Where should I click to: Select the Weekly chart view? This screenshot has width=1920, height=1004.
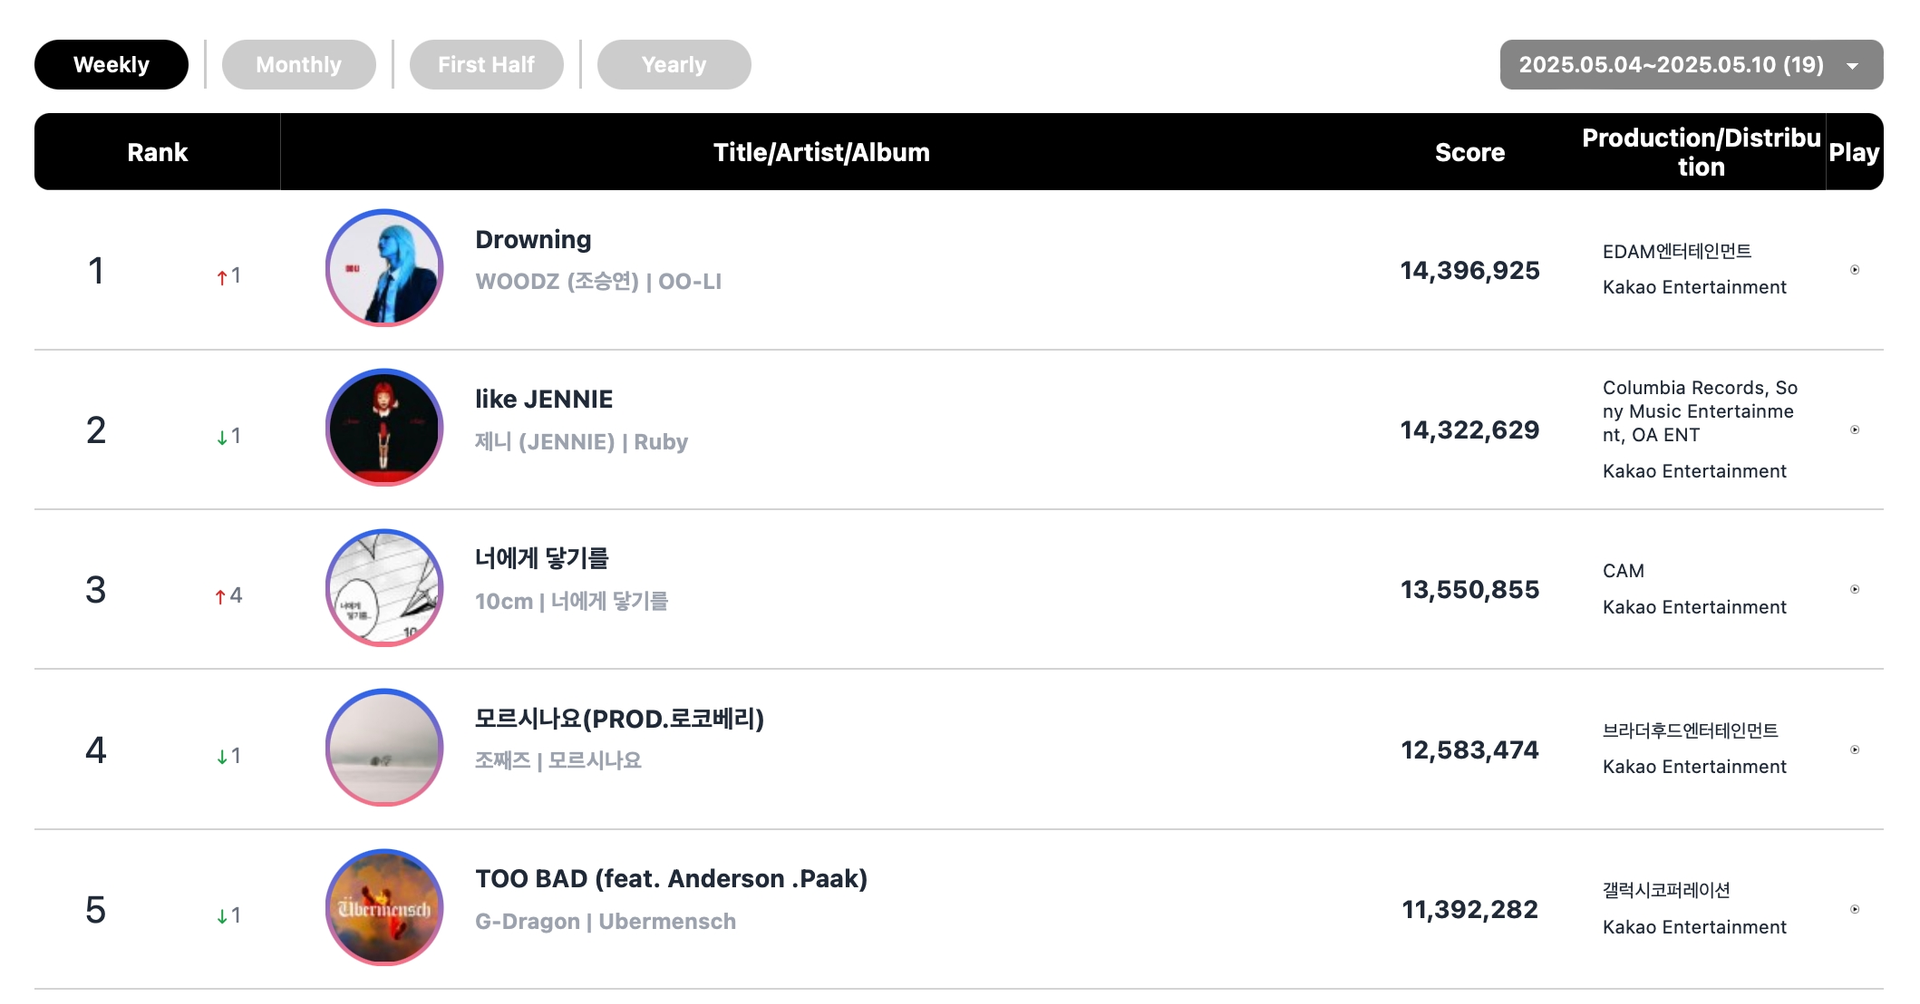[111, 64]
